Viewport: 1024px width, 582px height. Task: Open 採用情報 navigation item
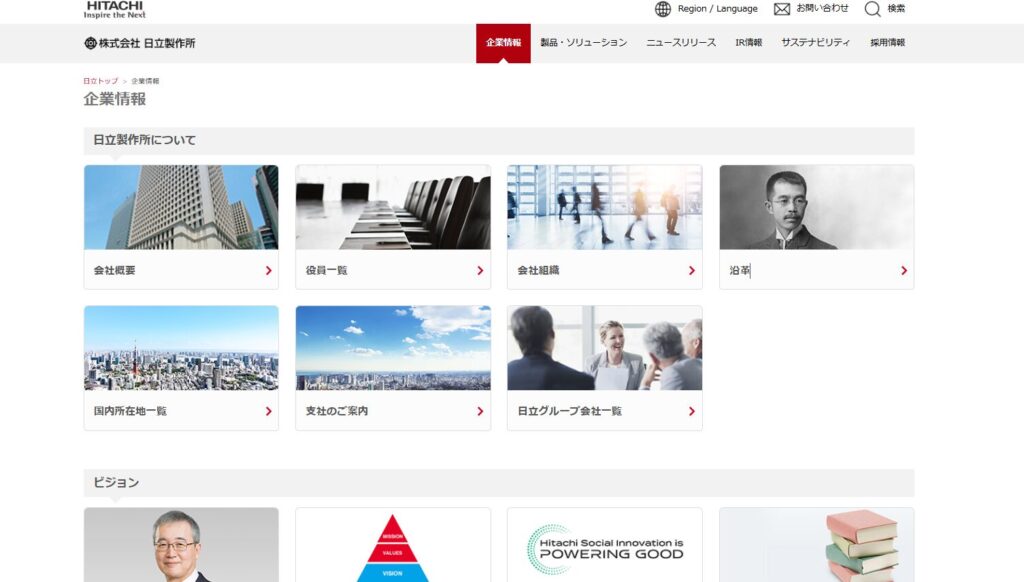coord(887,43)
